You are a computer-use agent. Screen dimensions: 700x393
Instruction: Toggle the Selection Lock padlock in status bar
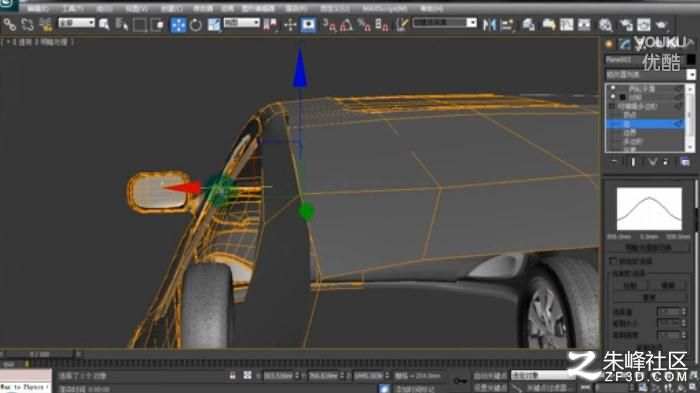233,376
